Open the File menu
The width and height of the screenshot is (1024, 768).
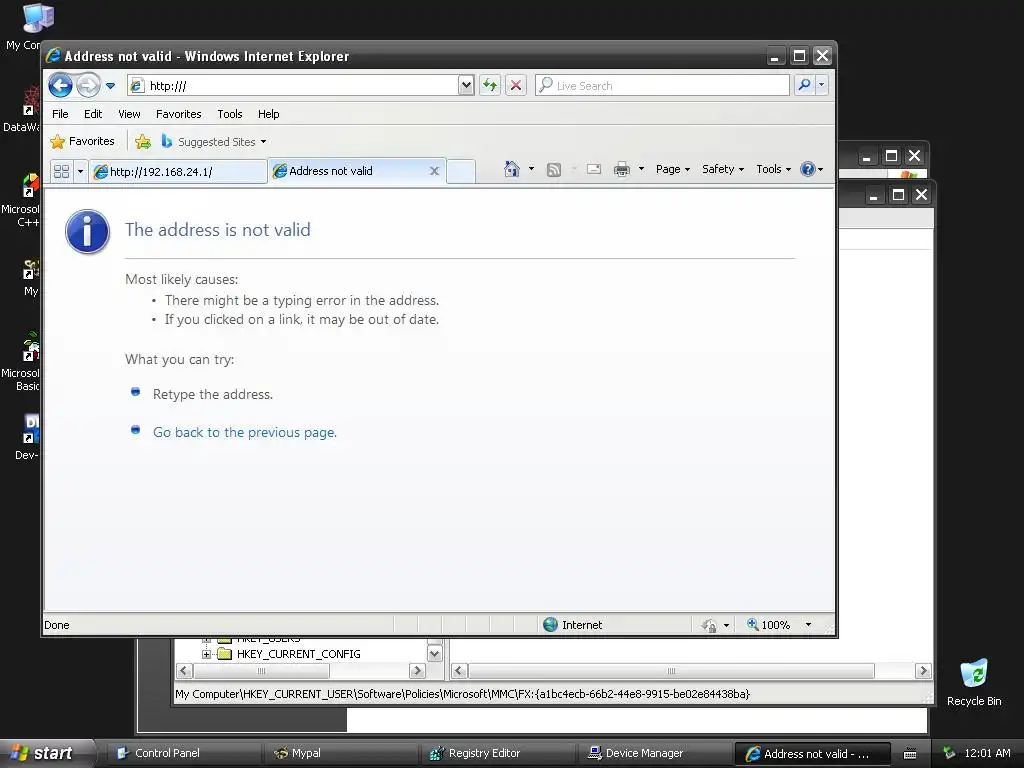pyautogui.click(x=60, y=114)
